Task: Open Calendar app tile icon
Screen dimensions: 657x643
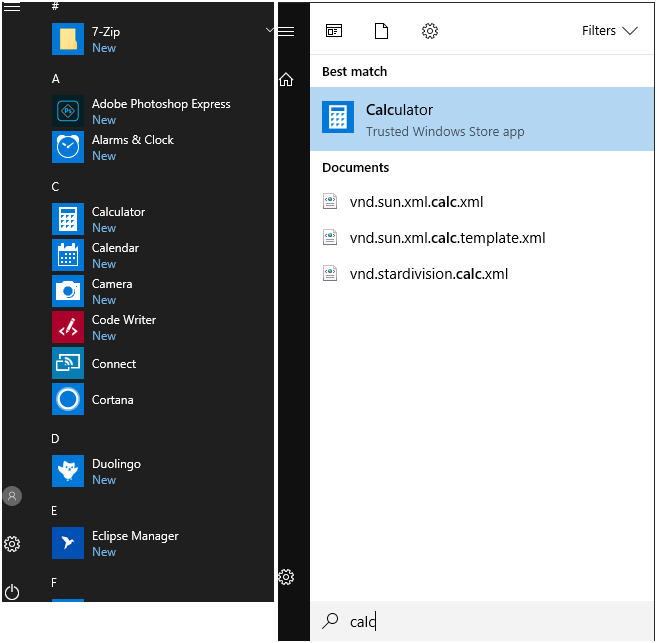Action: (x=68, y=255)
